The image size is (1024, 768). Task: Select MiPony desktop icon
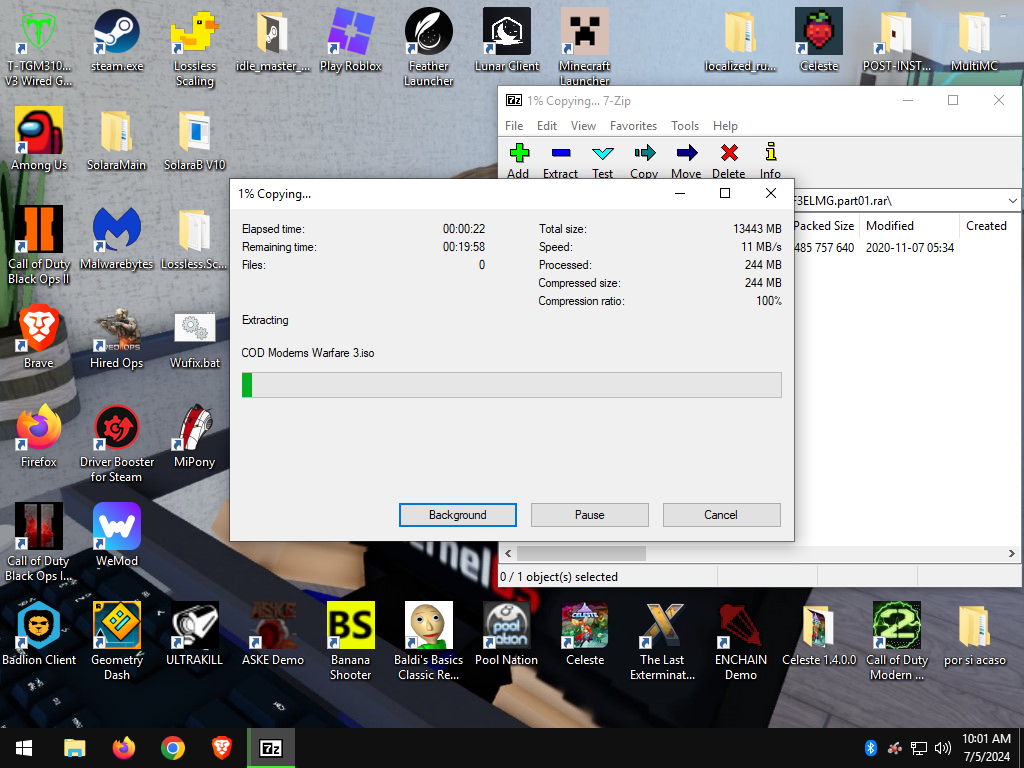(195, 436)
